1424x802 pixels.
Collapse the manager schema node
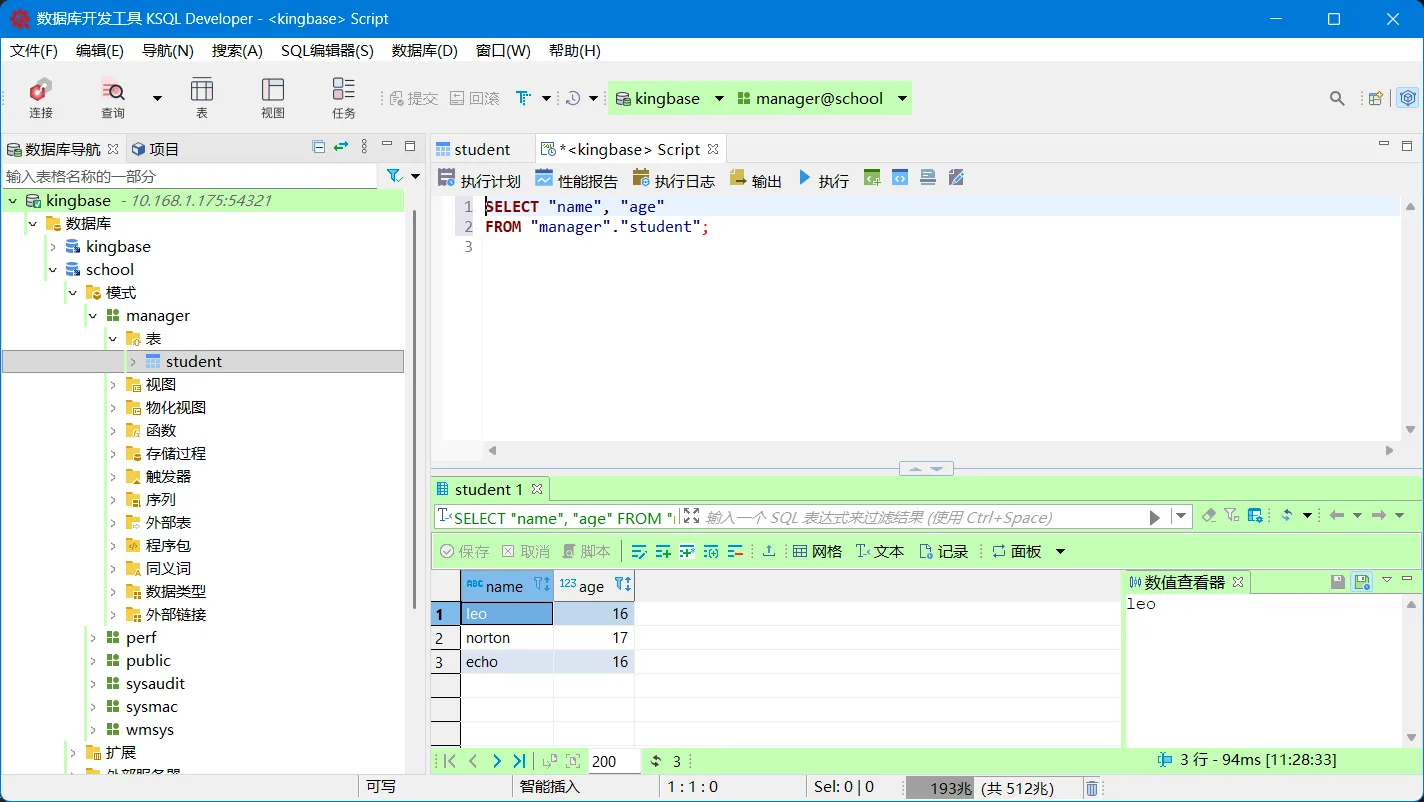coord(93,315)
